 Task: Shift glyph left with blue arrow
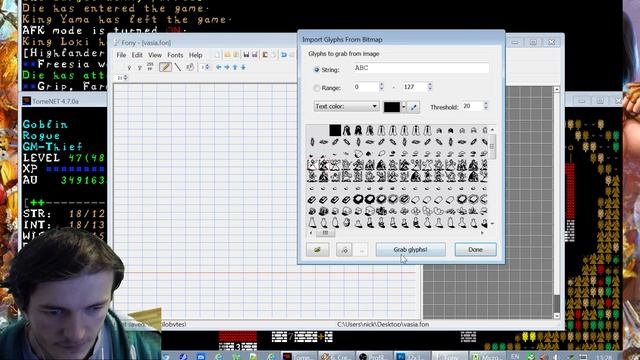[x=219, y=67]
